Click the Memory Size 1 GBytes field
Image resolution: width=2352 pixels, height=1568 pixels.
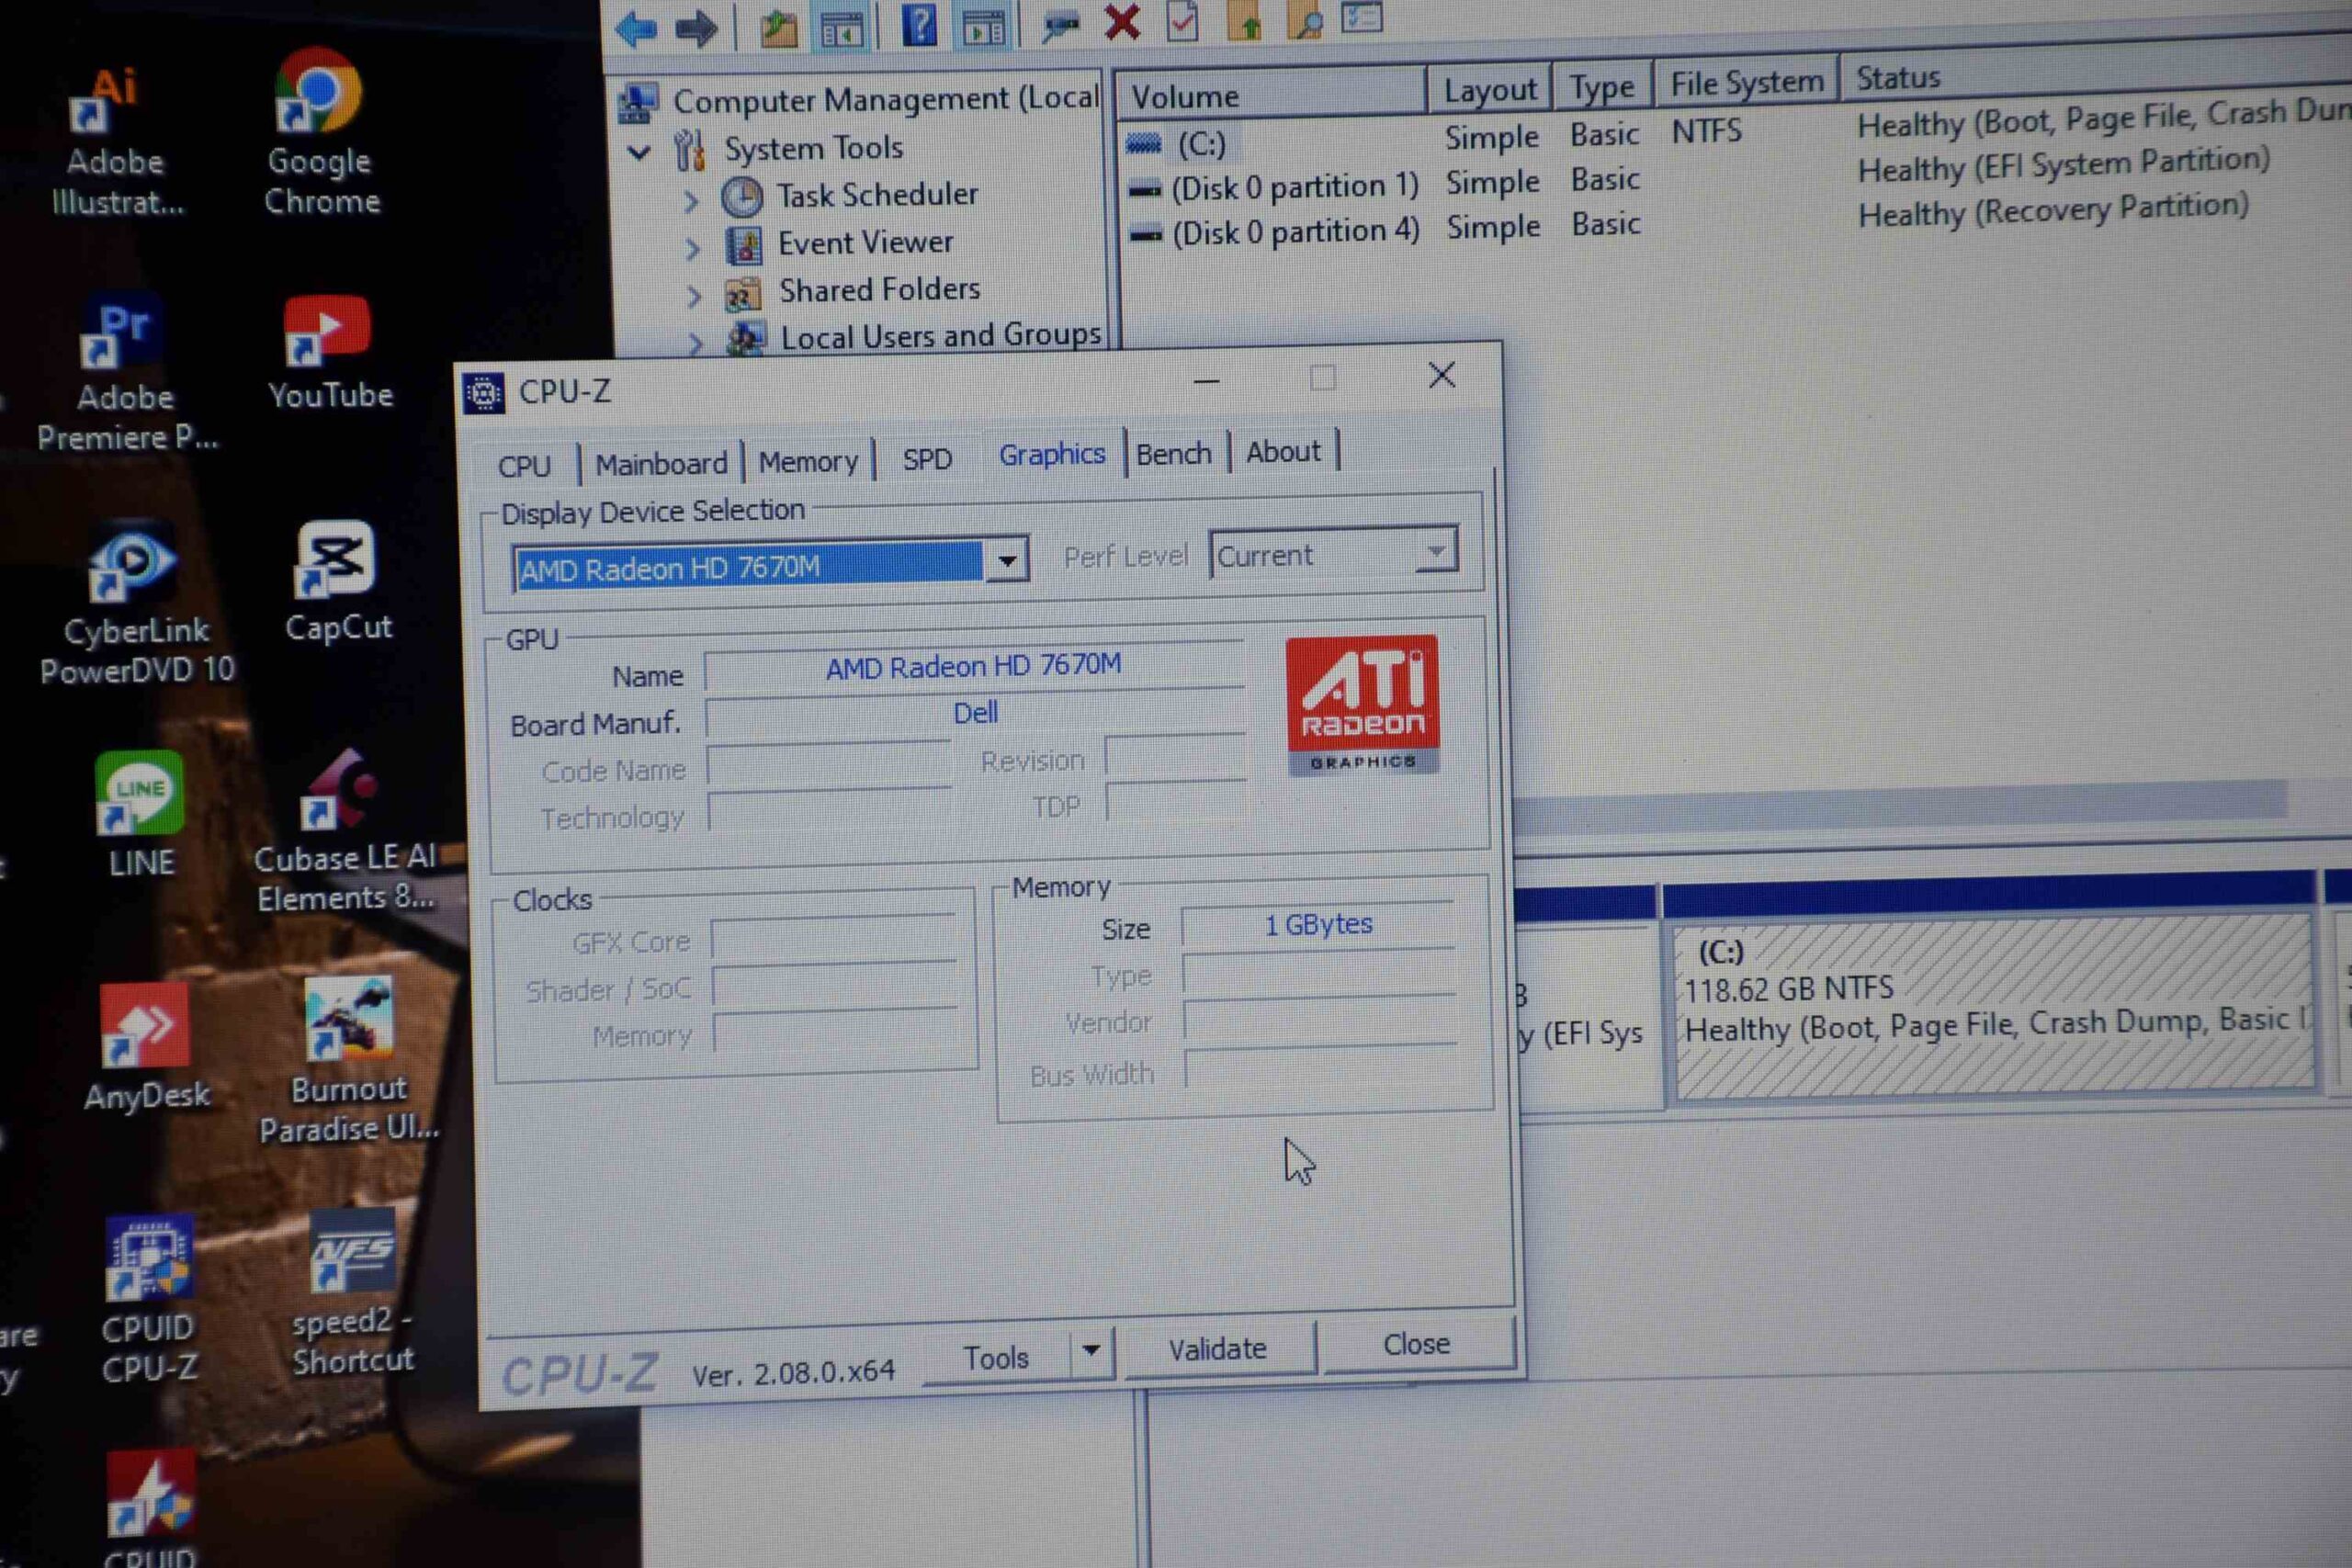(x=1318, y=924)
